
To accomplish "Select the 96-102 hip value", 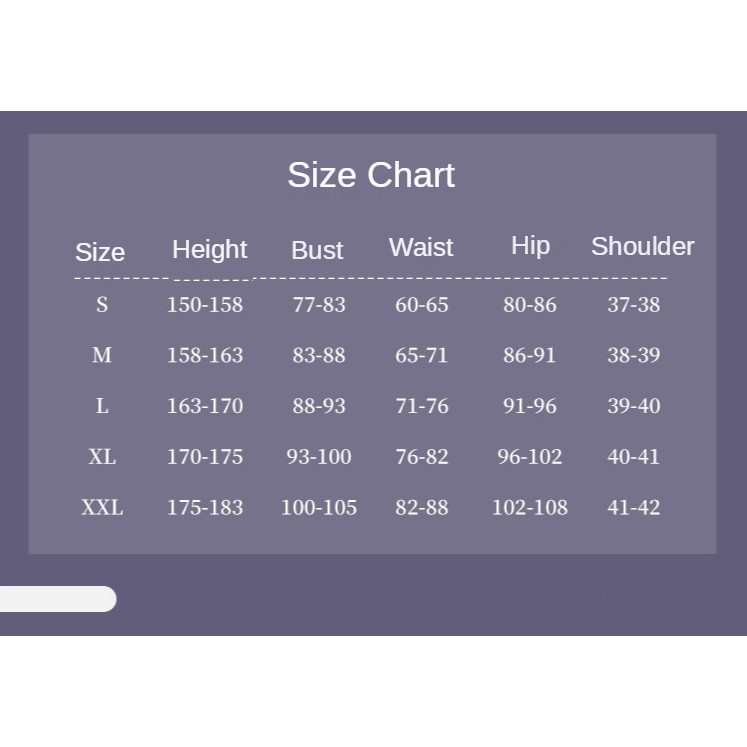I will 530,457.
